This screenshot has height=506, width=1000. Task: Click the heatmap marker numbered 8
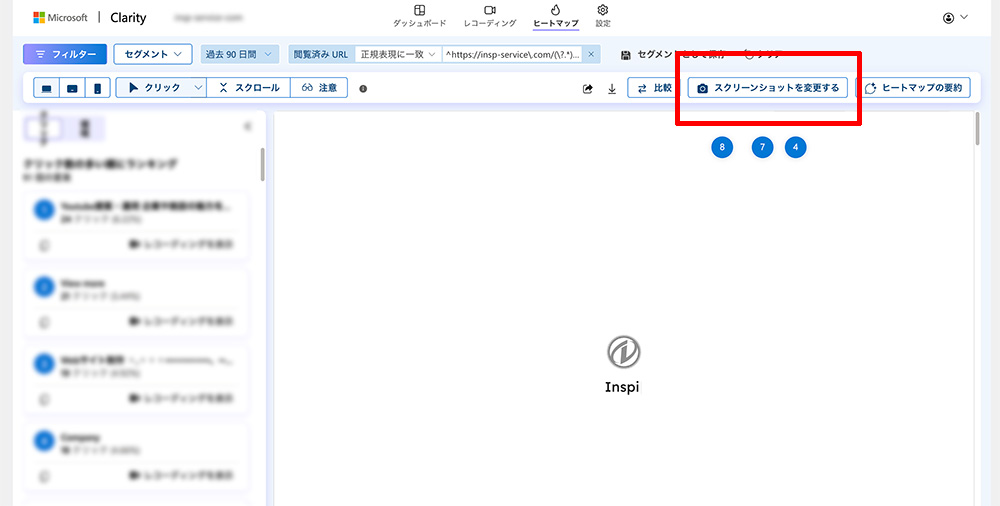coord(722,147)
